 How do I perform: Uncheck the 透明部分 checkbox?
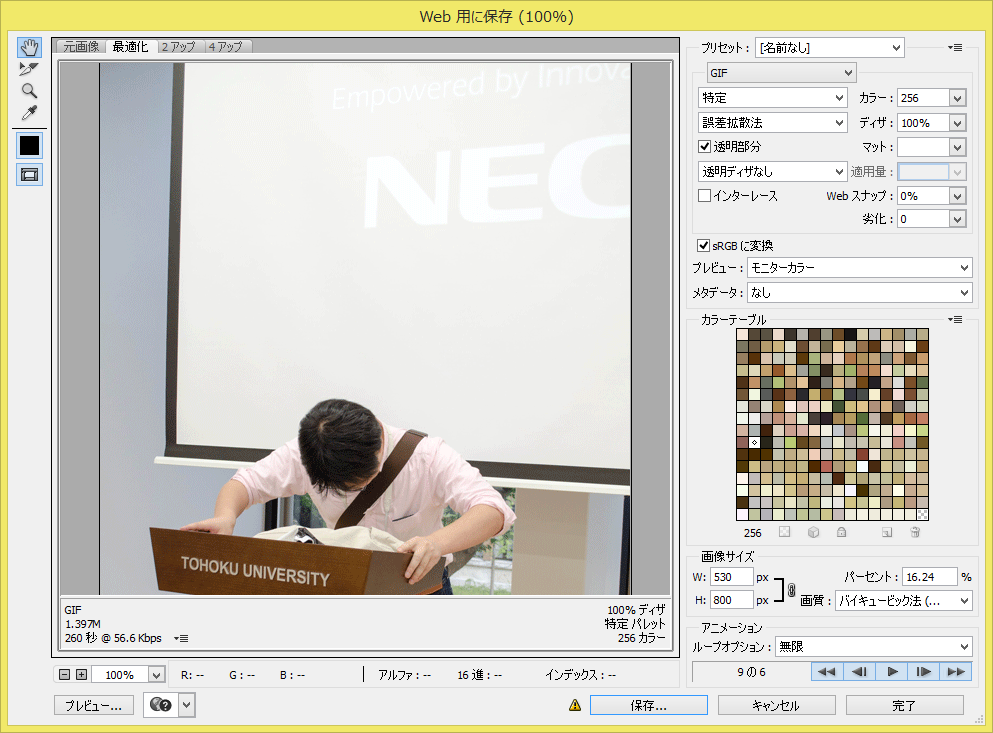(x=704, y=147)
